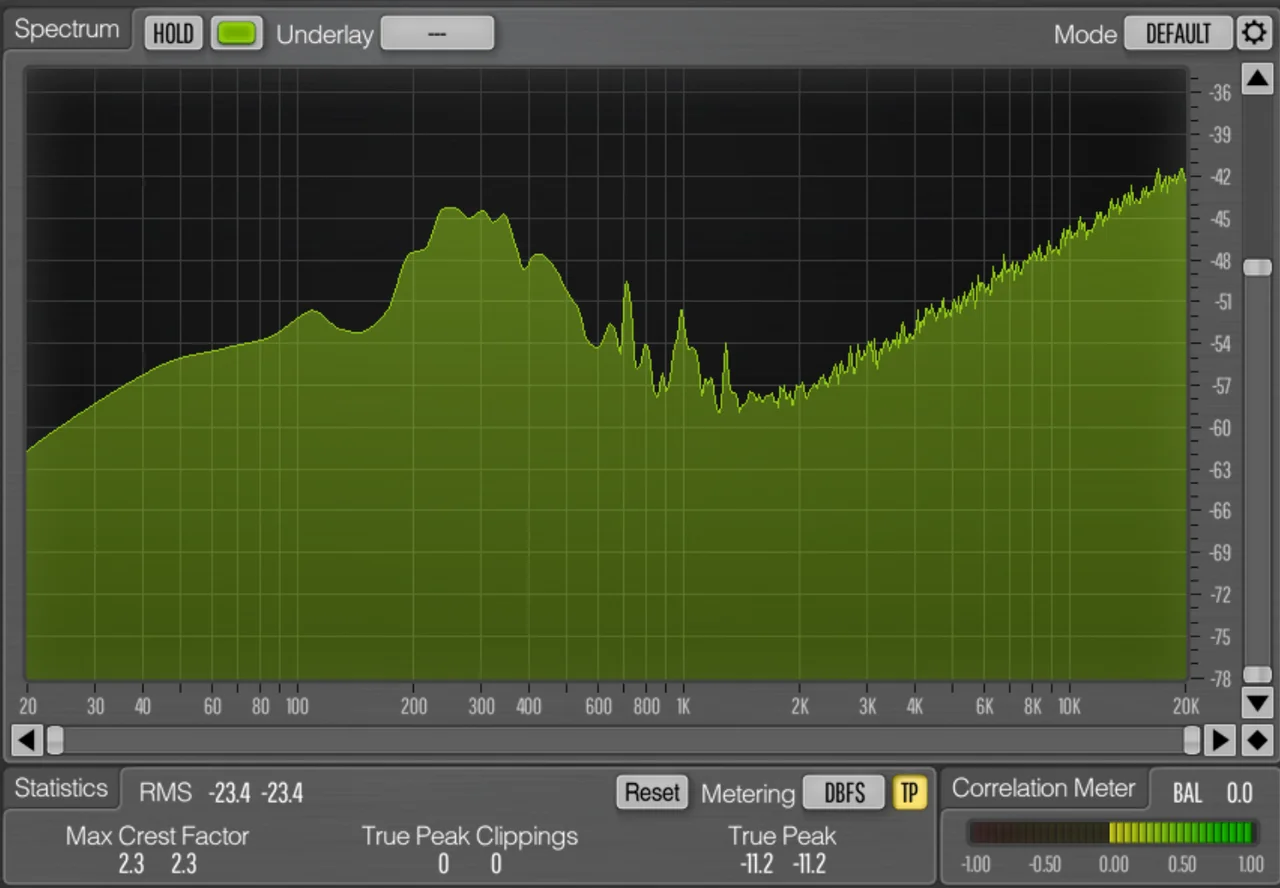Click the diamond zoom reset icon

click(x=1257, y=741)
